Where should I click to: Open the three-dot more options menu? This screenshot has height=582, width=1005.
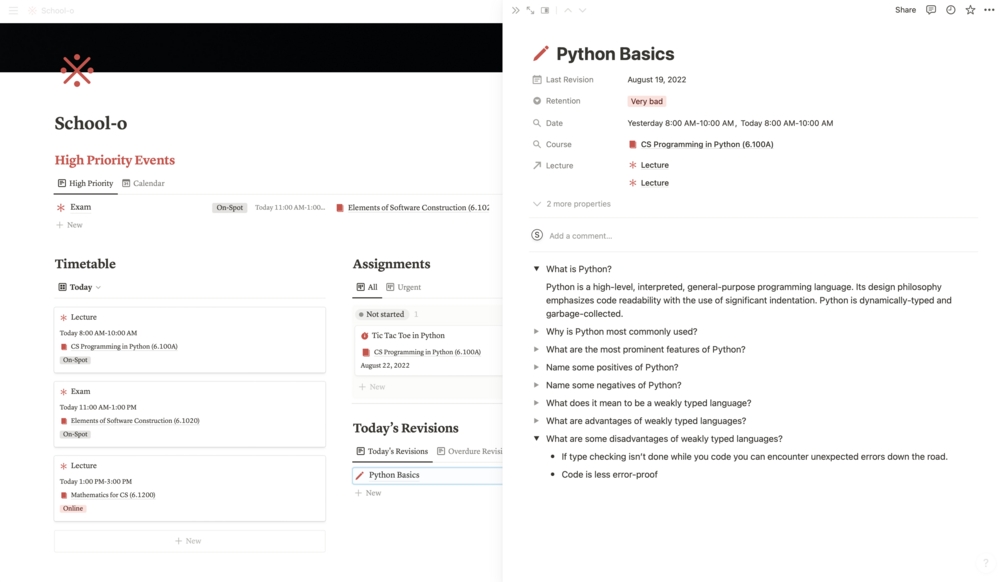[989, 10]
